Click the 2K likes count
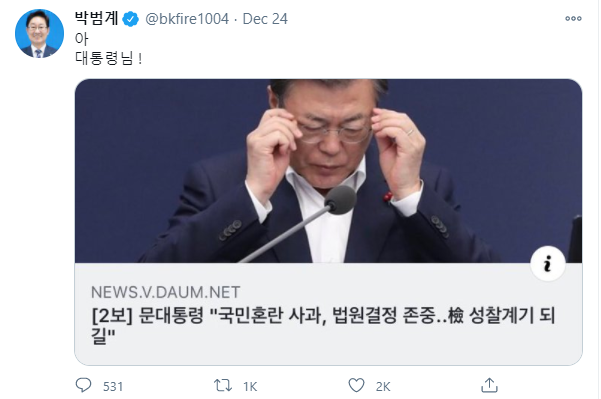The width and height of the screenshot is (601, 399). pos(383,386)
